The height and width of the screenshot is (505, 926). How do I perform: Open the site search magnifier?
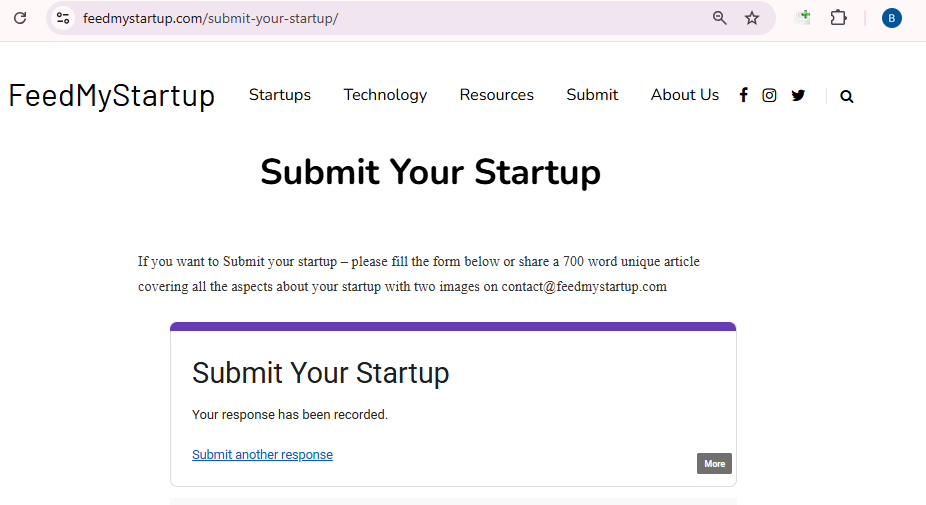point(847,97)
